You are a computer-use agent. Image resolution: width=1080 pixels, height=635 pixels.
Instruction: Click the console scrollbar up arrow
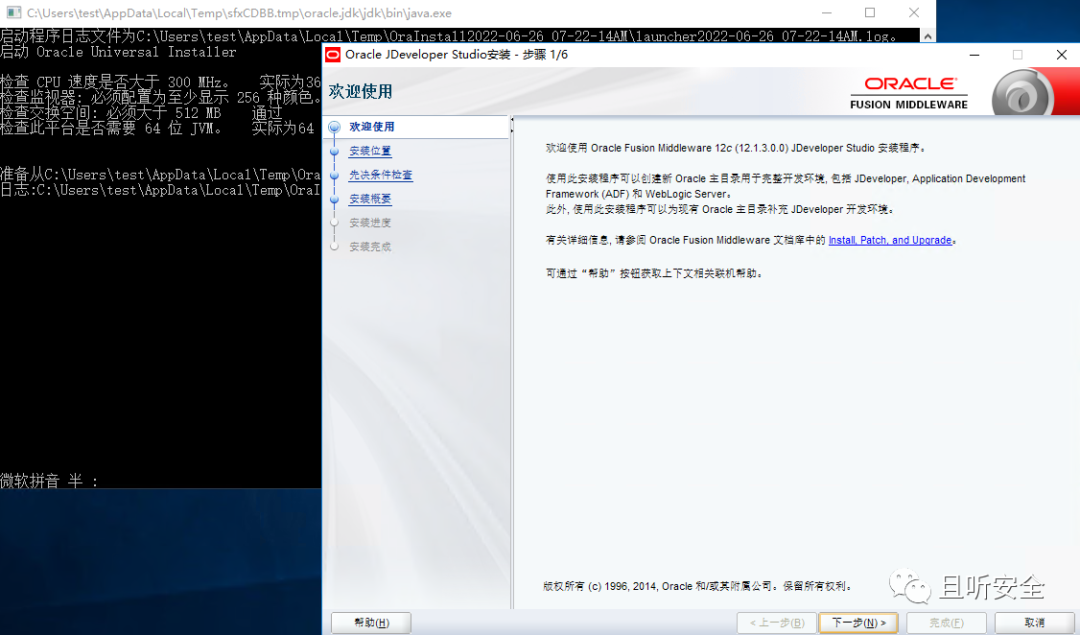928,36
